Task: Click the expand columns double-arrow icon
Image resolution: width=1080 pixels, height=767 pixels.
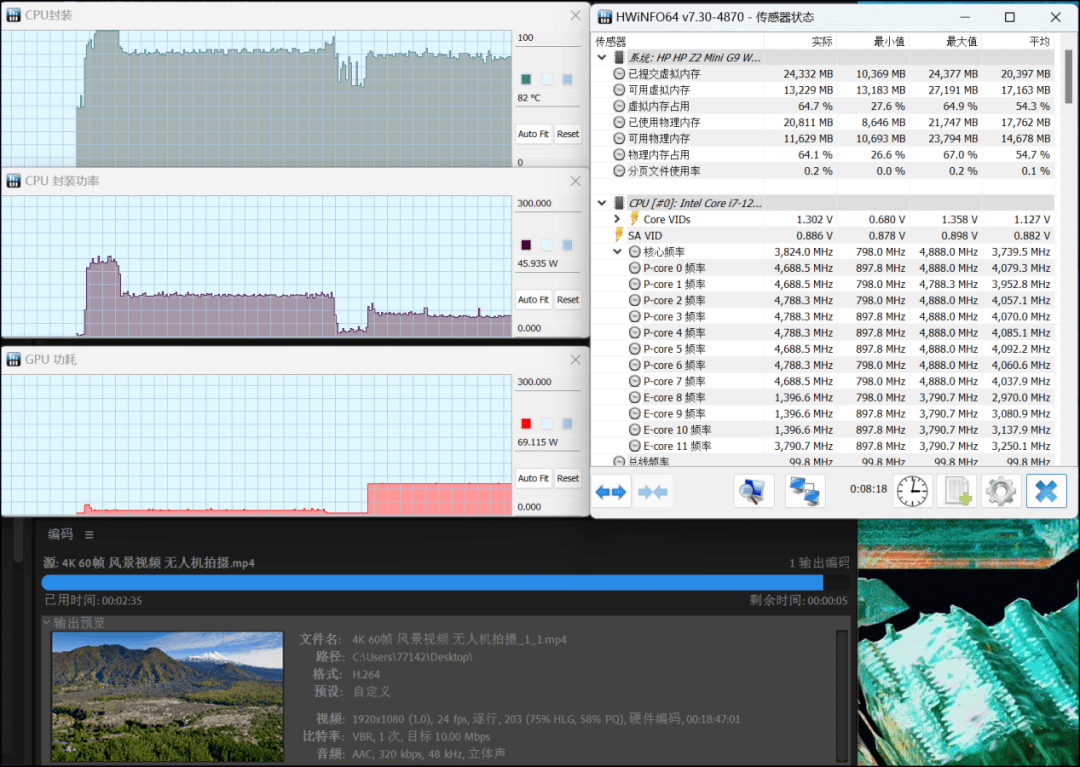Action: [x=611, y=491]
